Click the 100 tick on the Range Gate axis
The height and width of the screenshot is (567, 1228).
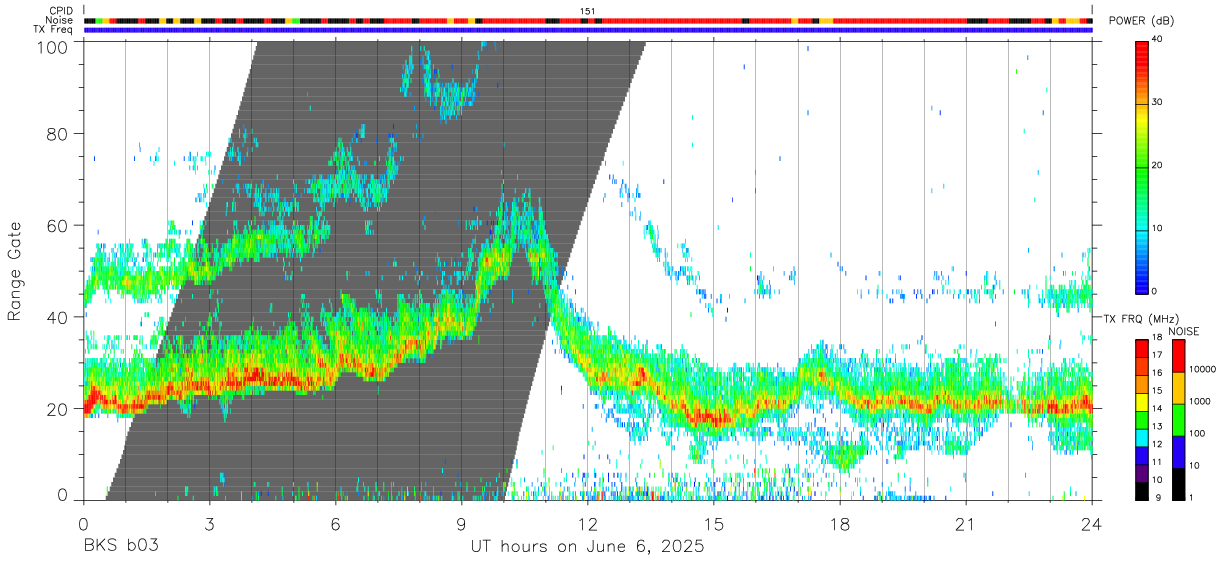[x=51, y=46]
